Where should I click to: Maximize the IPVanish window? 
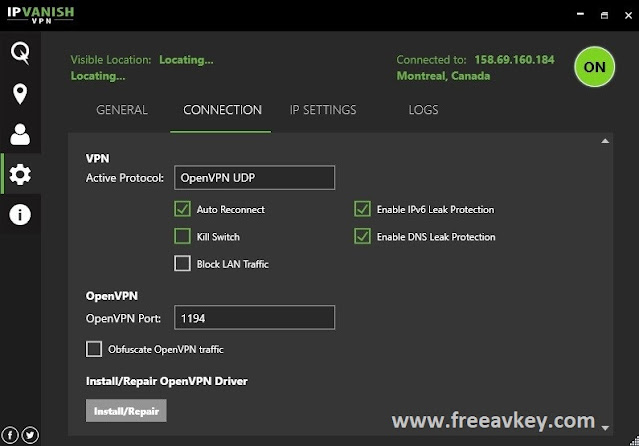coord(604,15)
